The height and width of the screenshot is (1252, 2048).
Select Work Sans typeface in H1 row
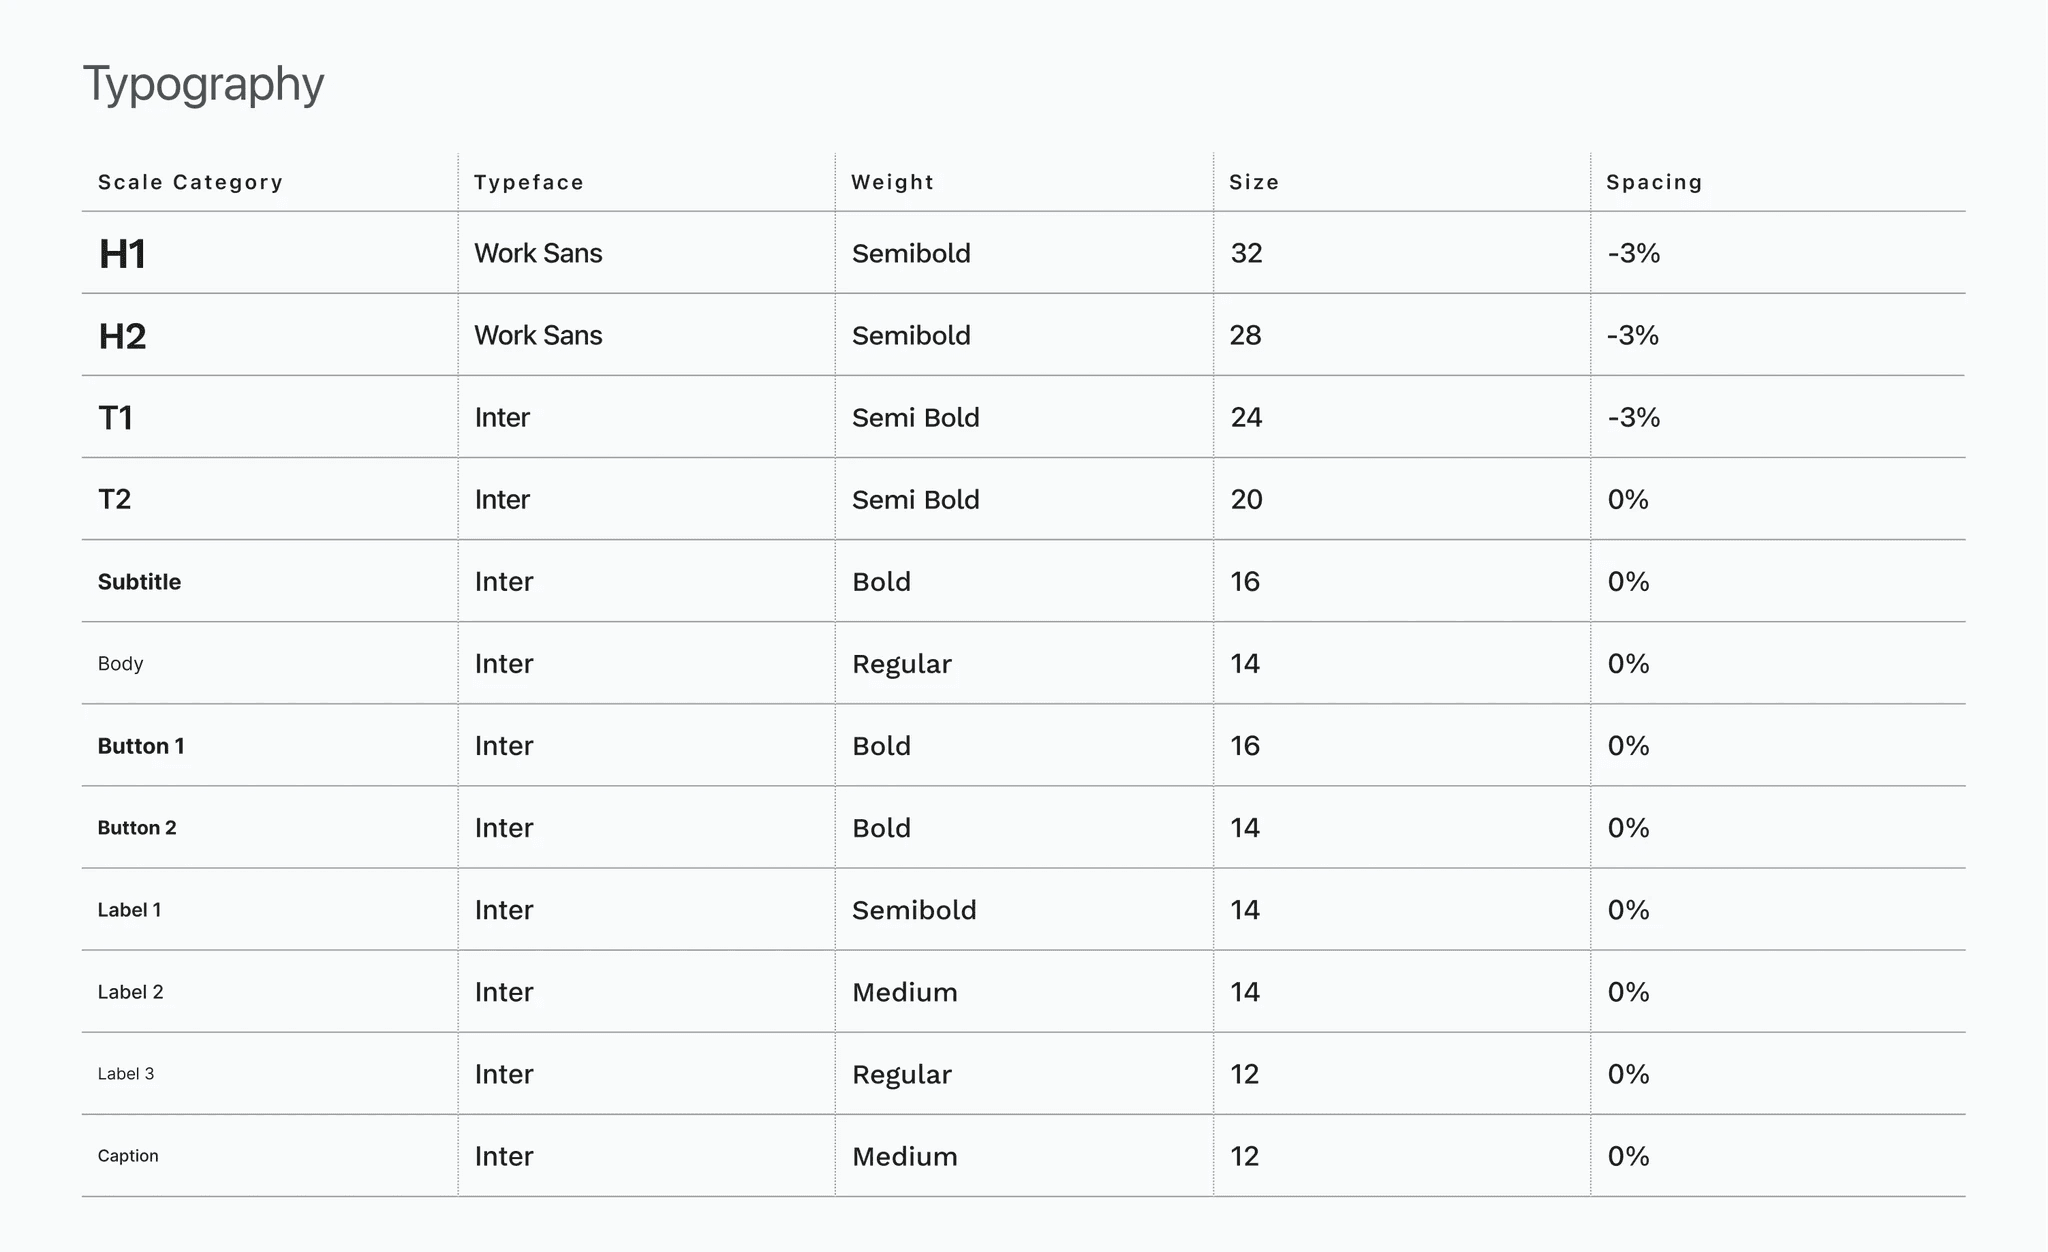(538, 253)
